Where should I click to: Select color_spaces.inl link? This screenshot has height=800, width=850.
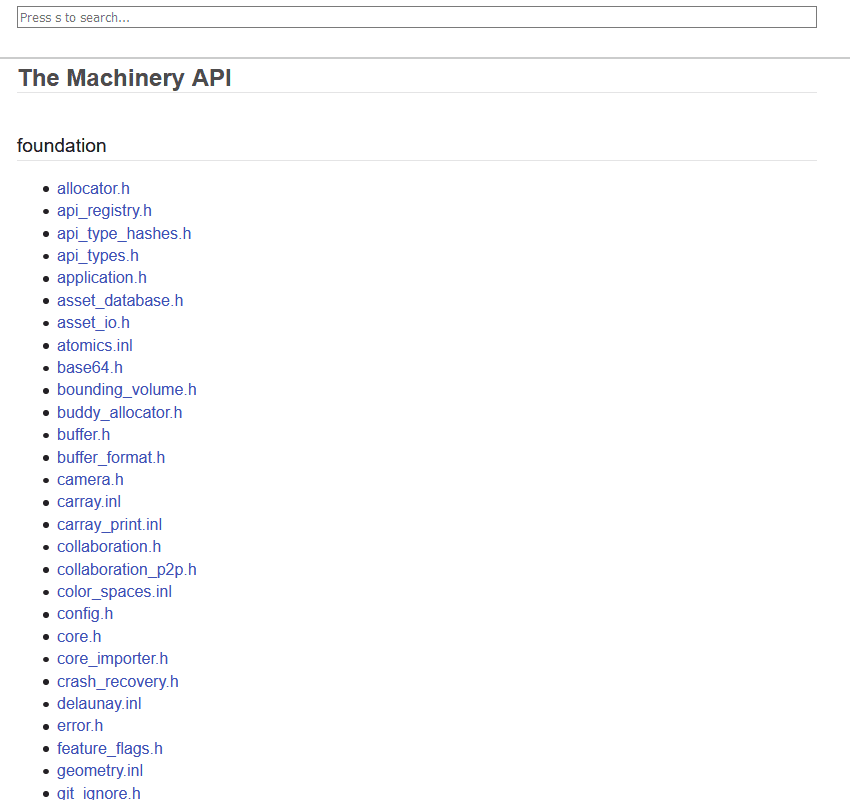(114, 592)
